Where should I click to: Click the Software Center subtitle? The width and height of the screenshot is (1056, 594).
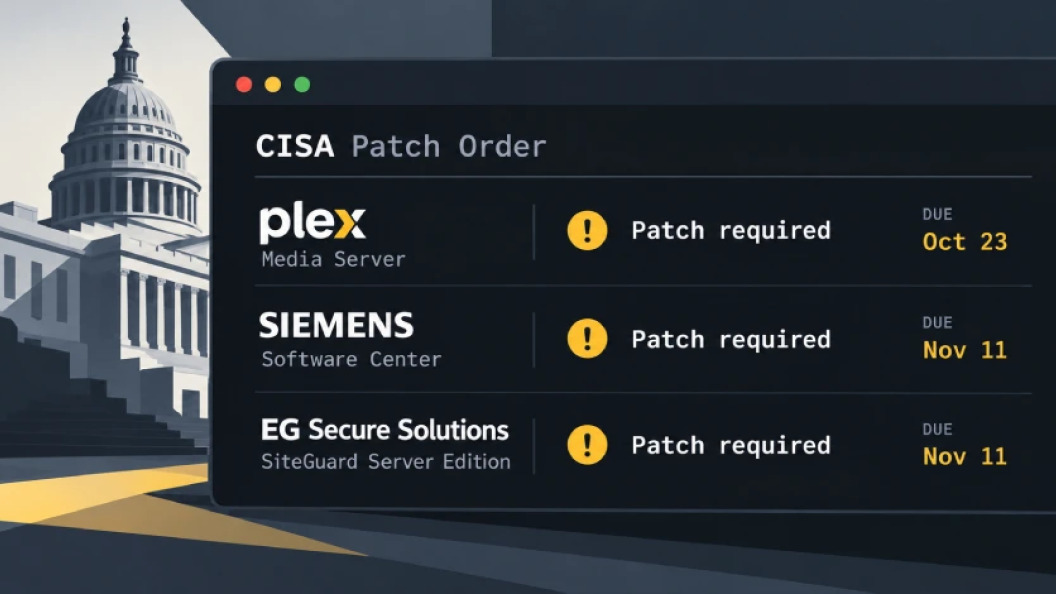click(352, 359)
